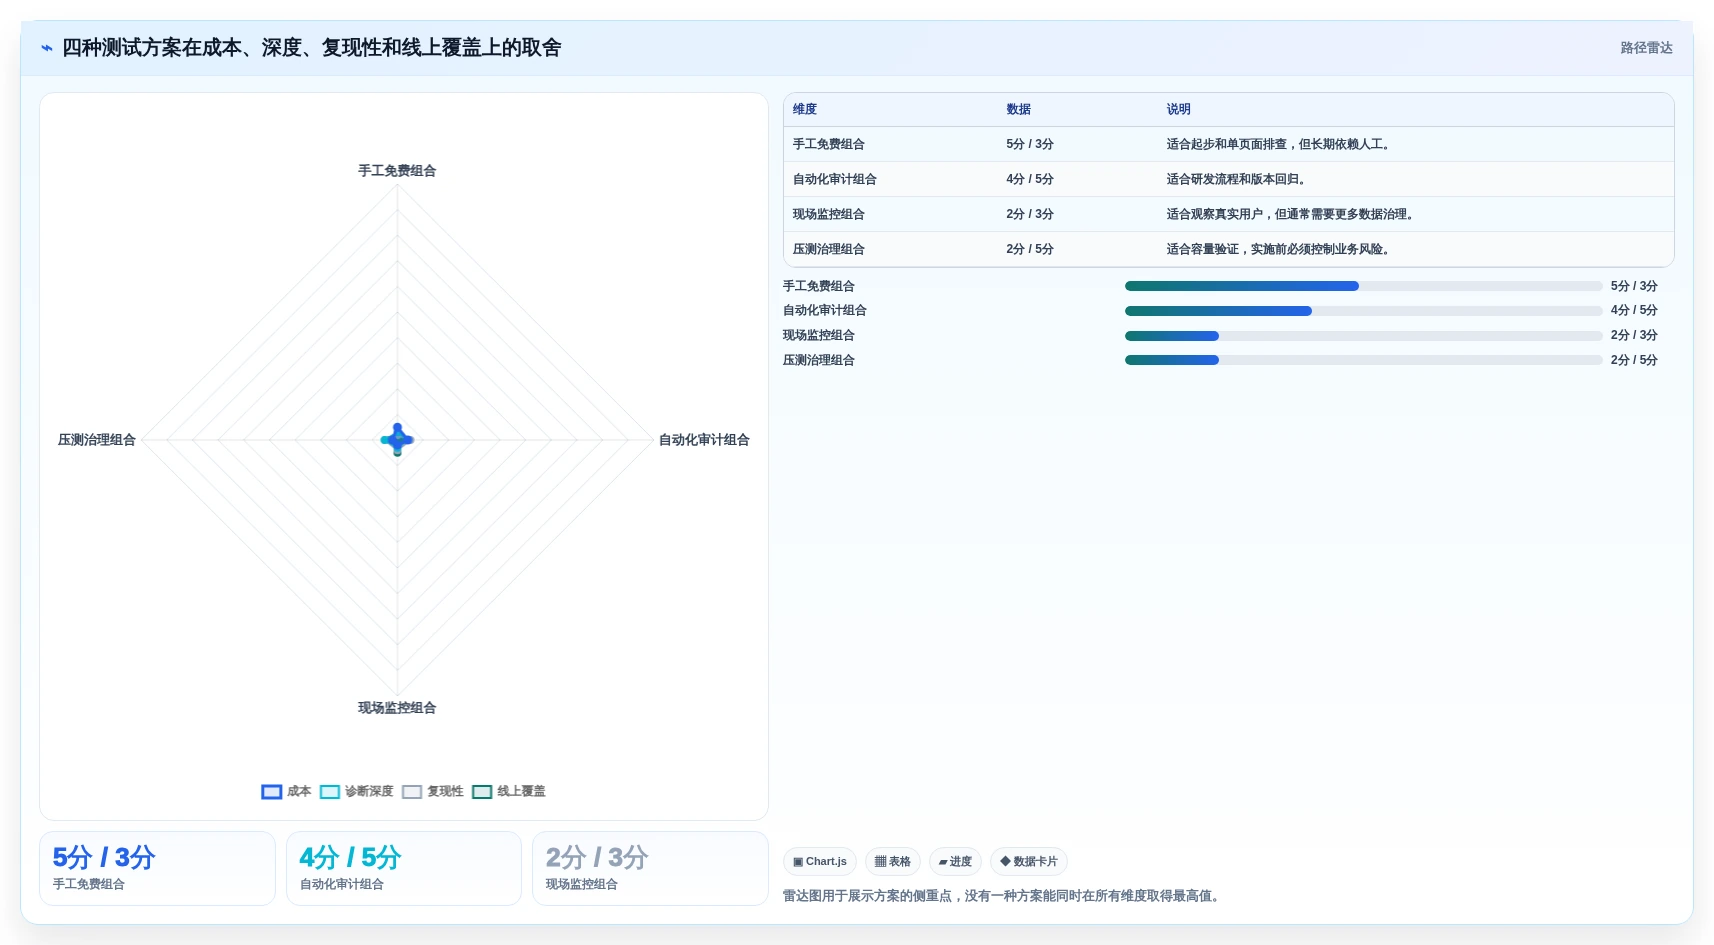Click the 压测治理组合 table row name
Viewport: 1714px width, 945px height.
(829, 250)
